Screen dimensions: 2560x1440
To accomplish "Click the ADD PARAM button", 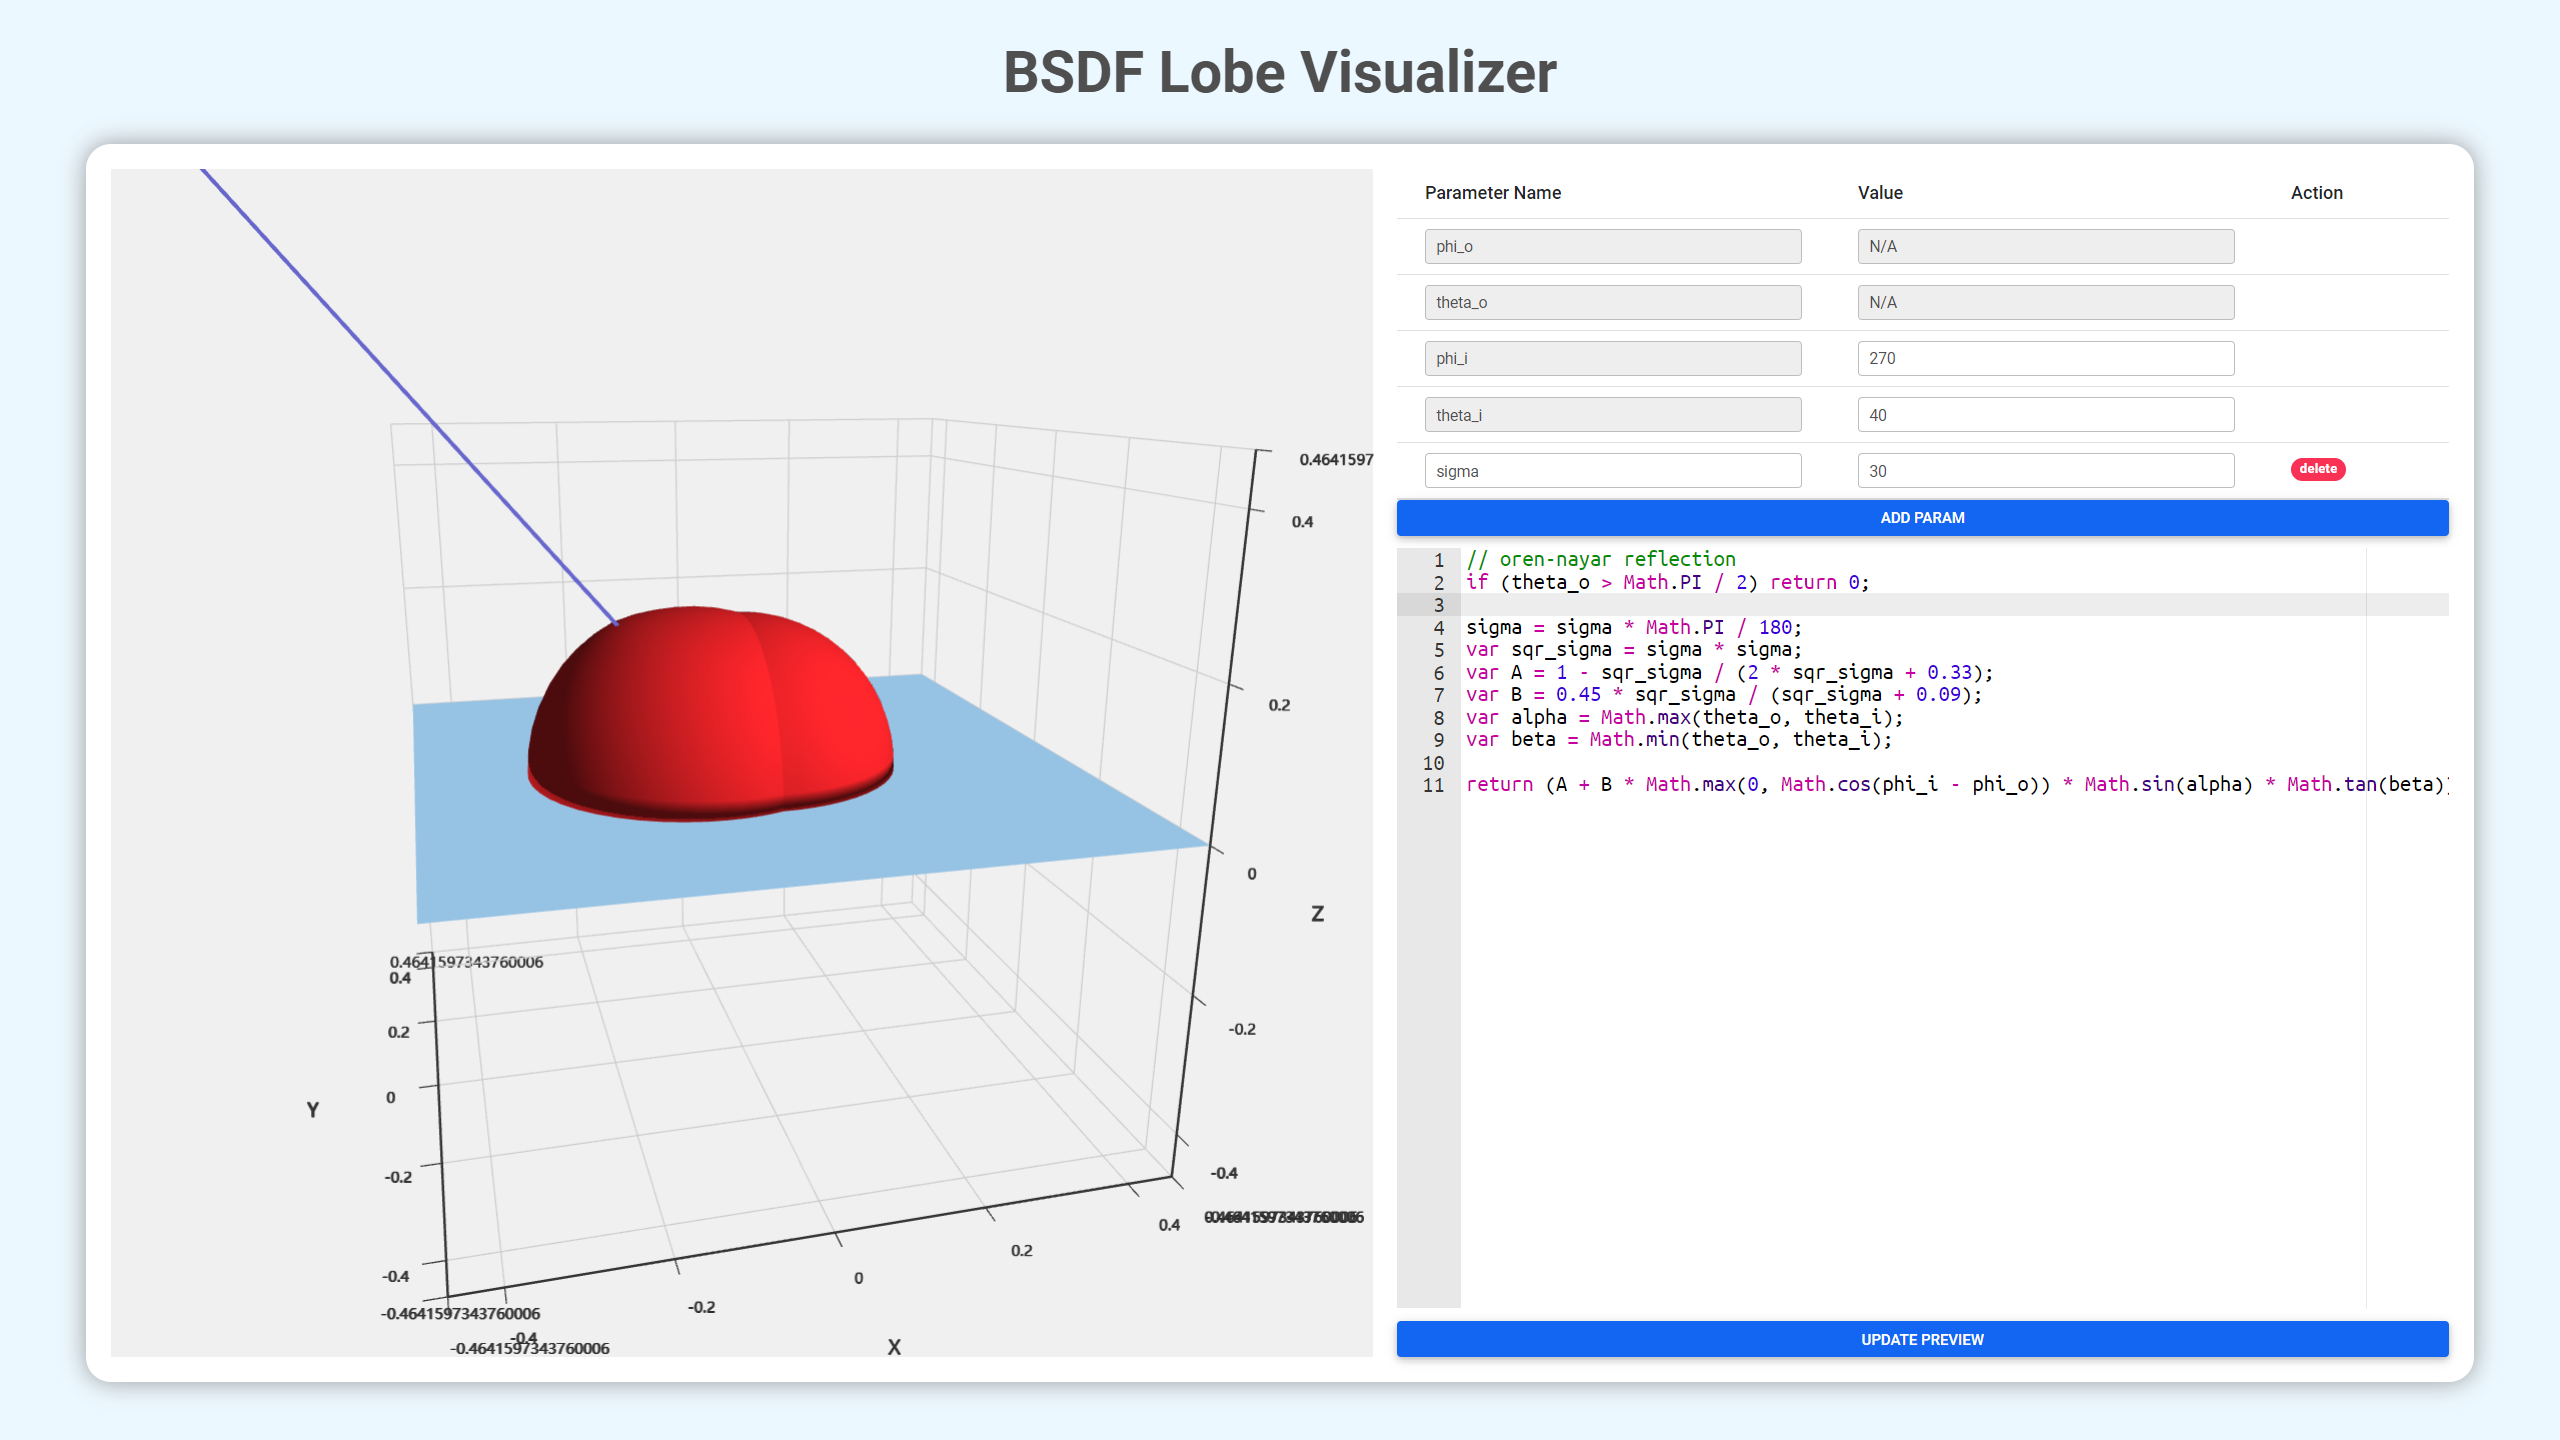I will point(1924,517).
